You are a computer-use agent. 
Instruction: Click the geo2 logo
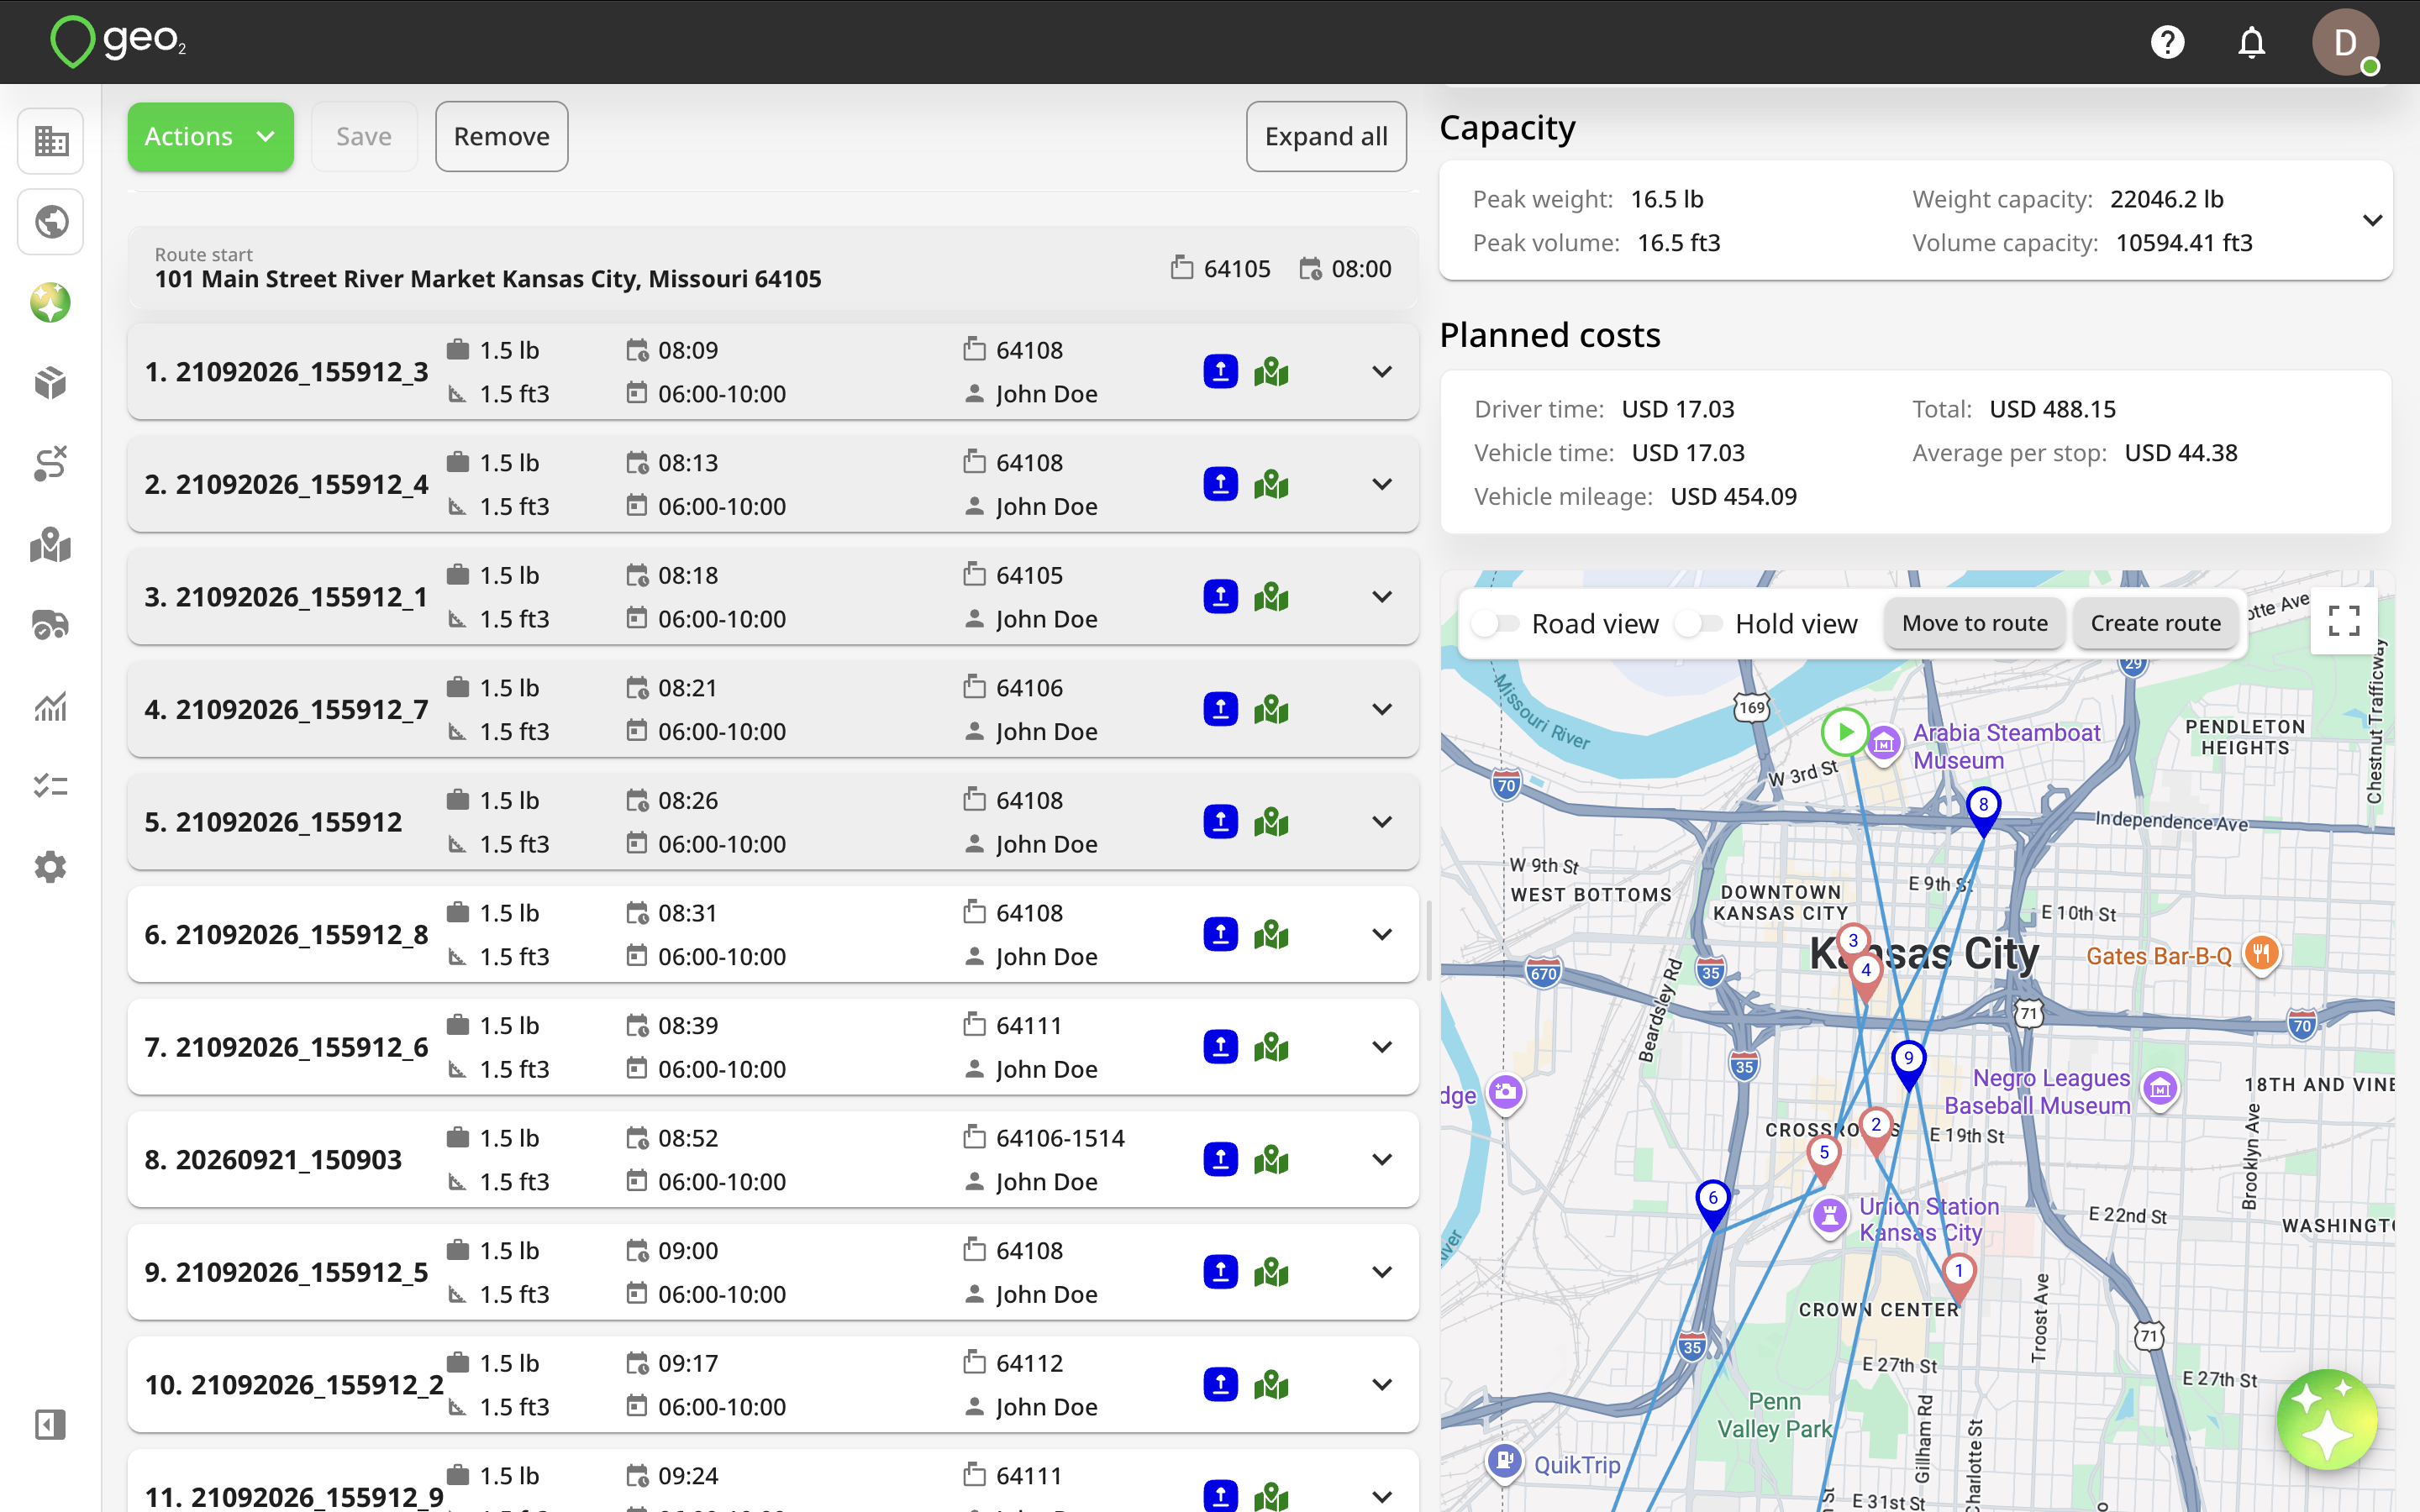(118, 42)
